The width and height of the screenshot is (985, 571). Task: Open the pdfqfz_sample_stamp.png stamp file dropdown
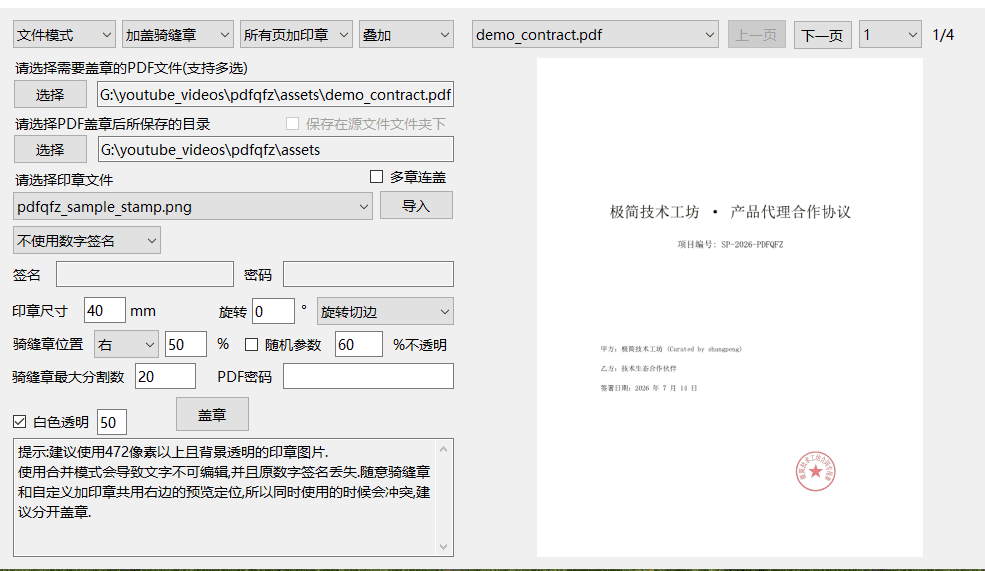coord(193,206)
